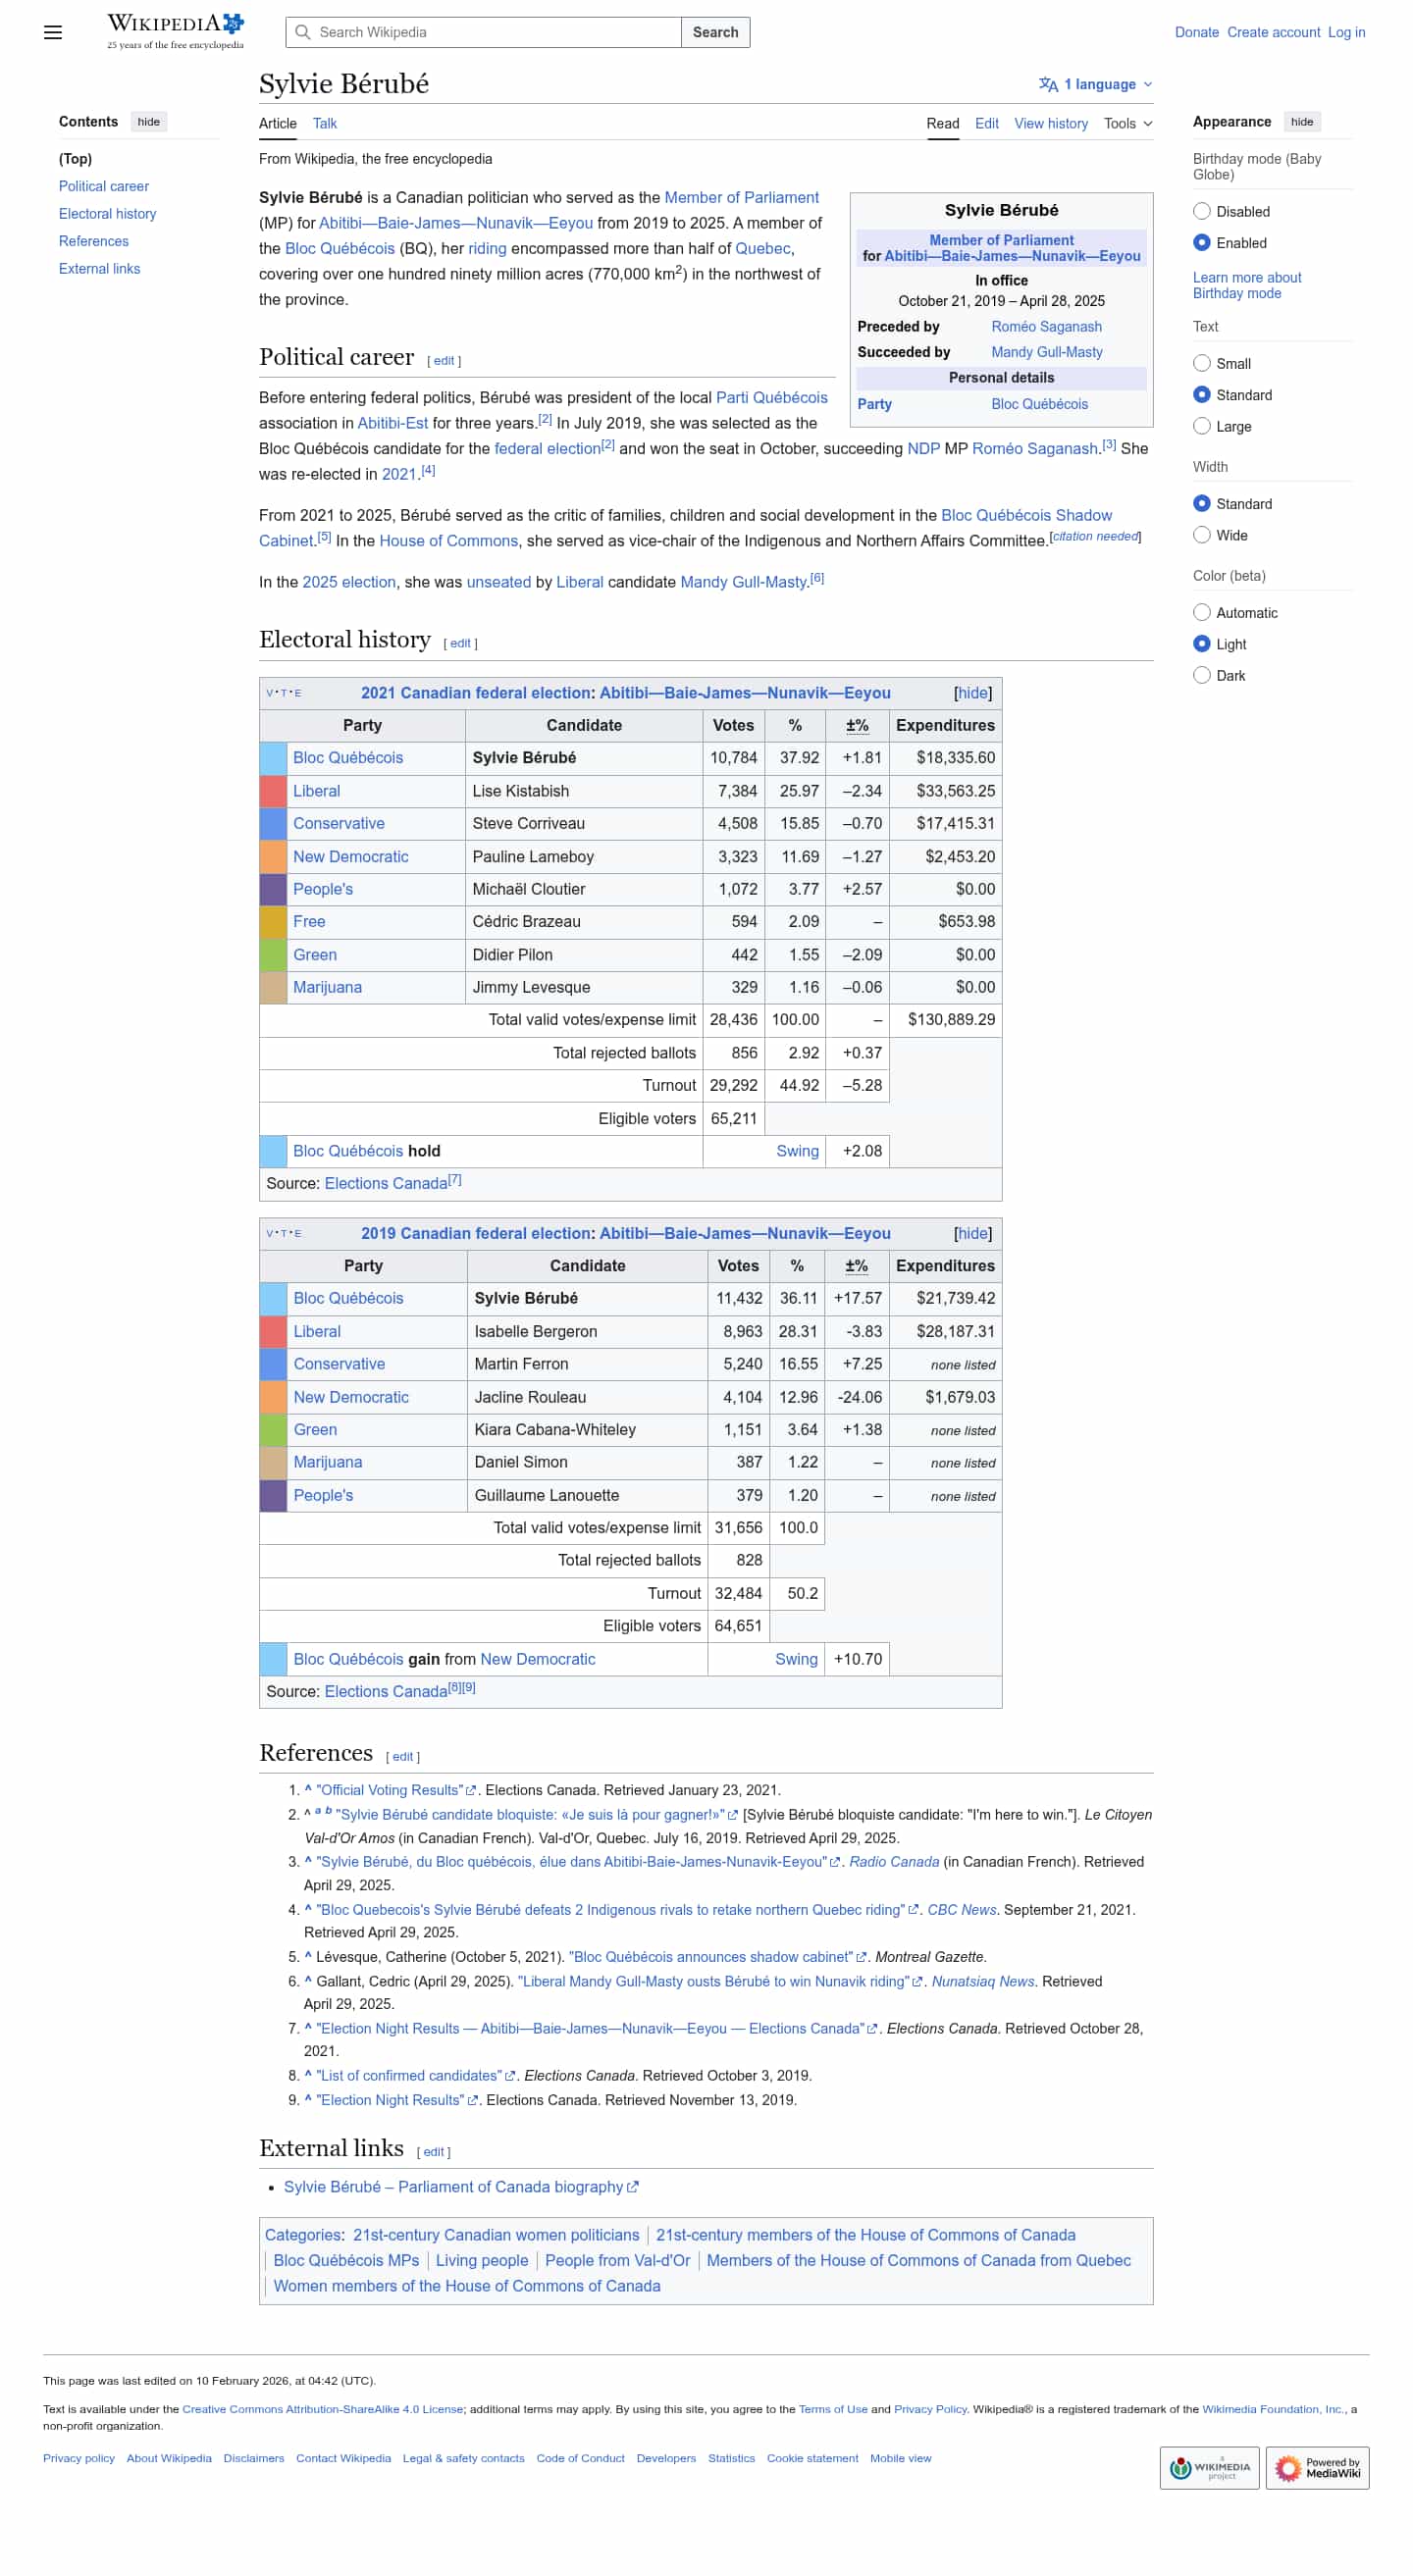Open the 2025 election link
The image size is (1413, 2576).
coord(349,582)
